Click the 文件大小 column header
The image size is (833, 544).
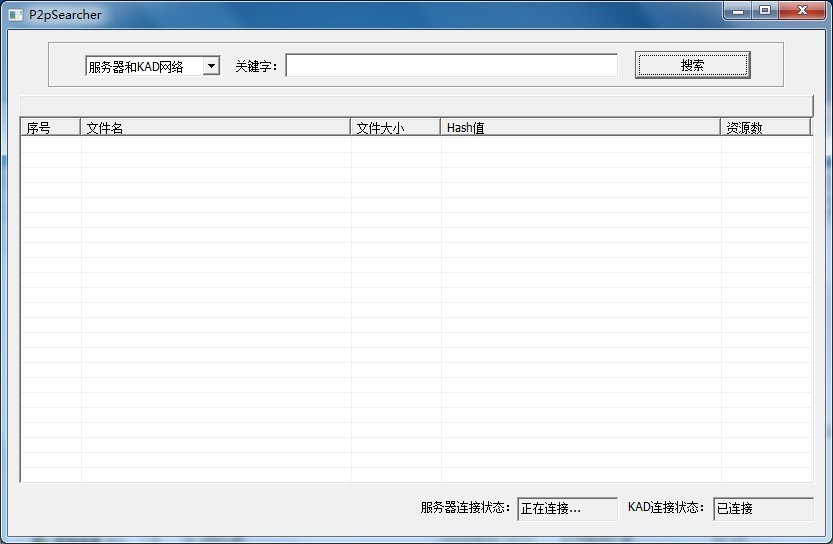click(x=395, y=127)
